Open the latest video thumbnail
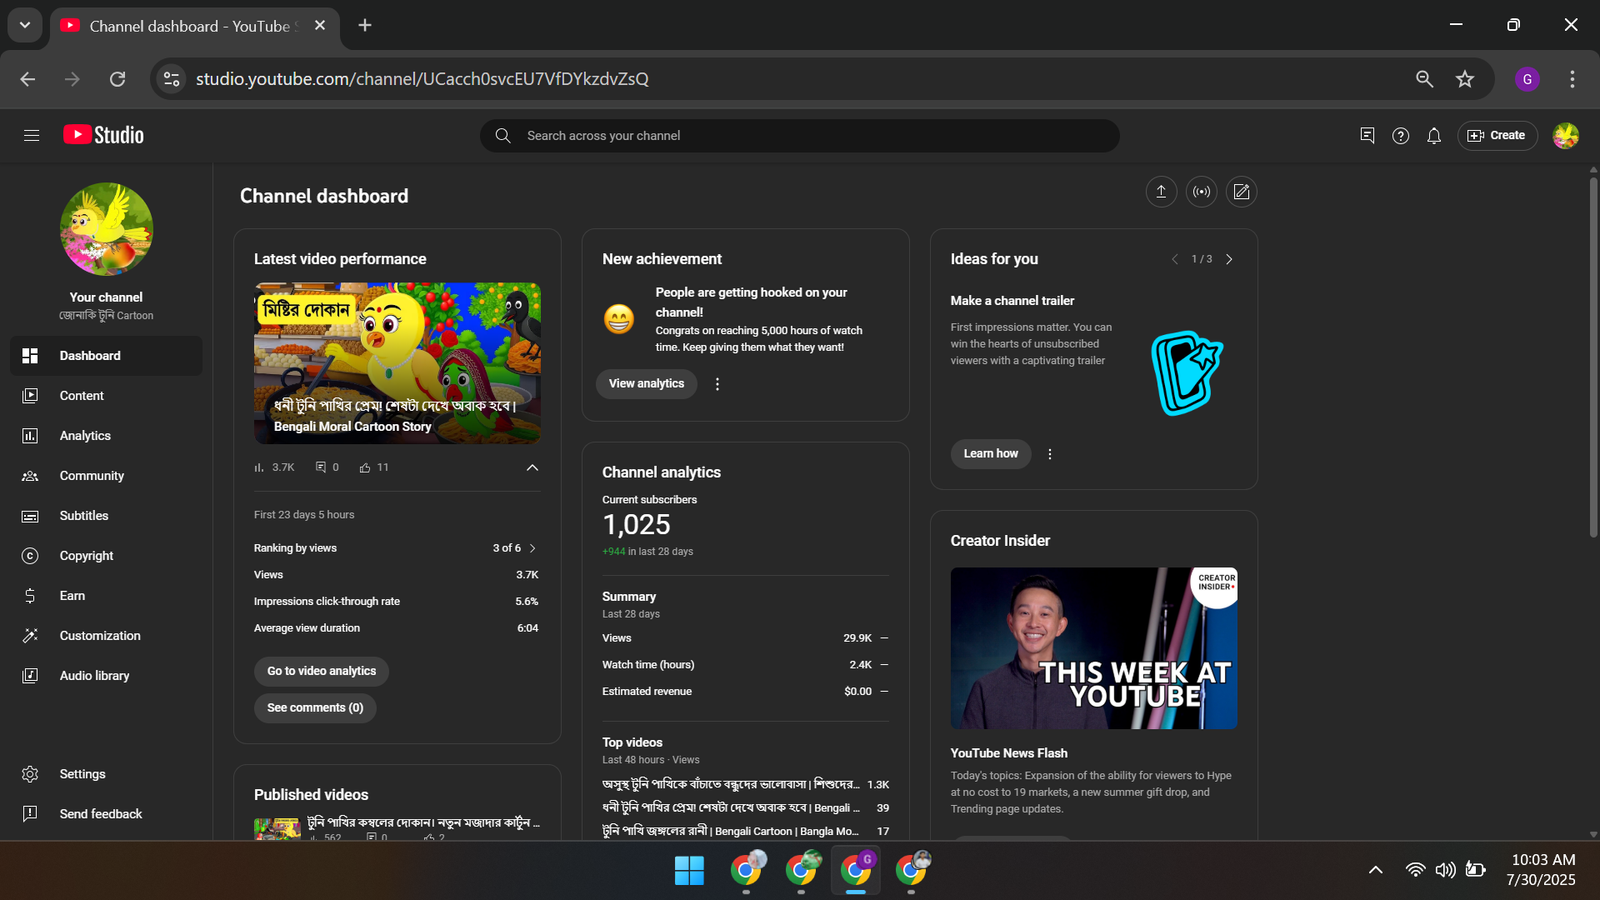1600x900 pixels. pos(397,363)
